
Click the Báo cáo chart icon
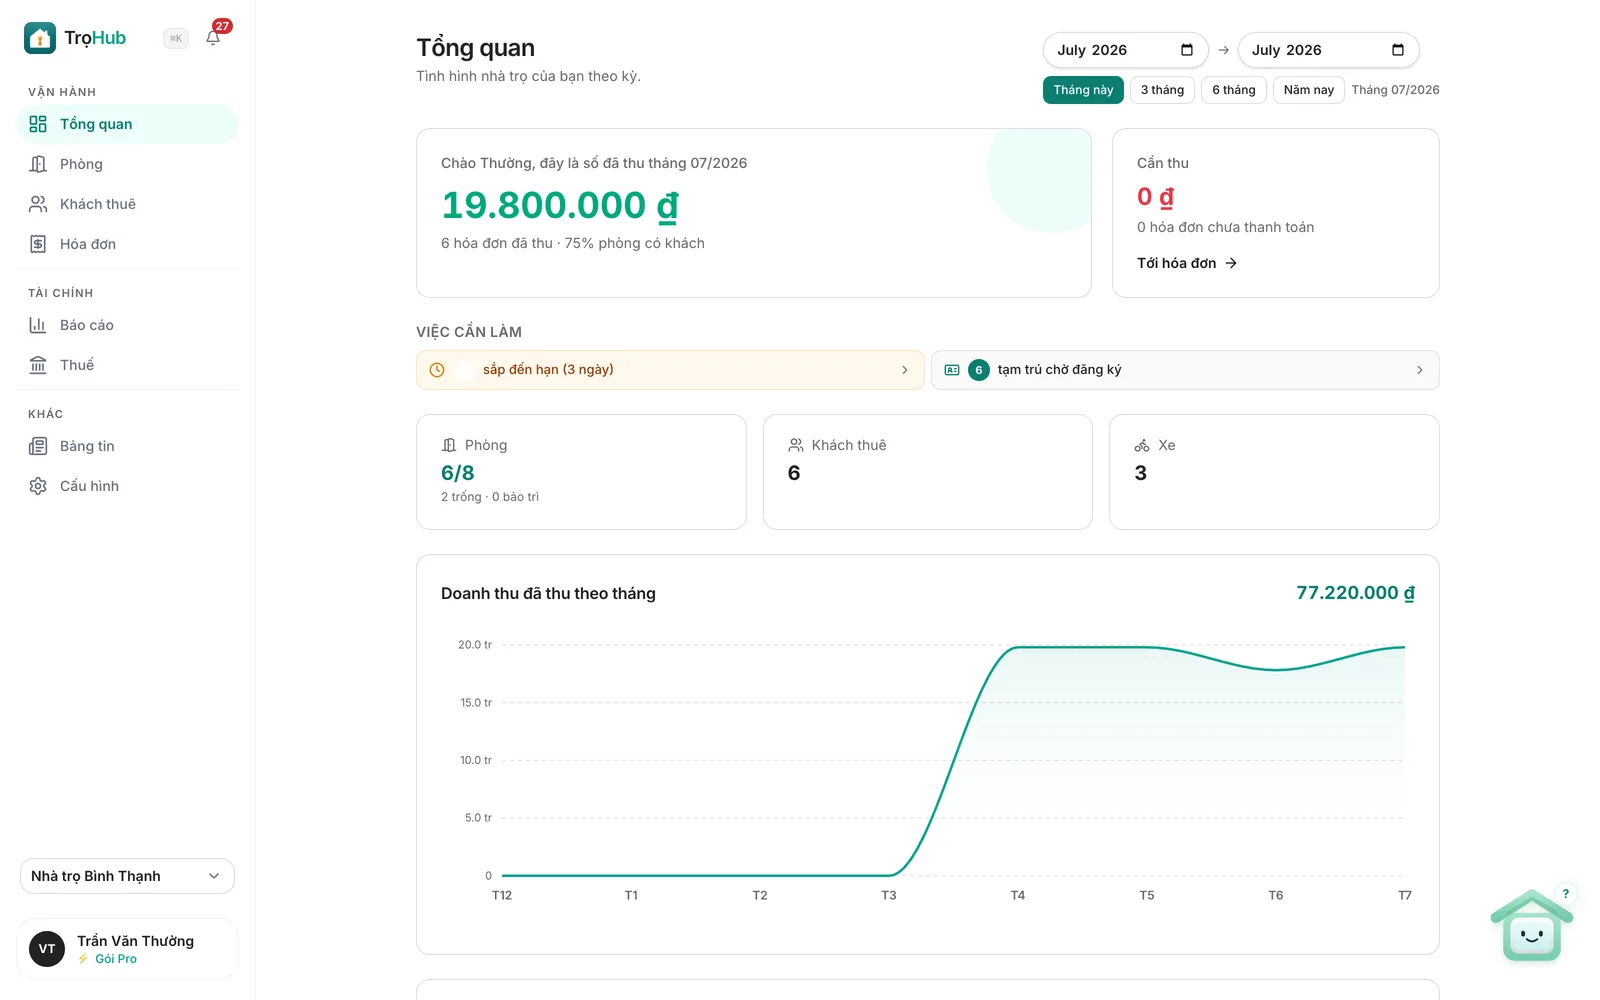(x=38, y=325)
